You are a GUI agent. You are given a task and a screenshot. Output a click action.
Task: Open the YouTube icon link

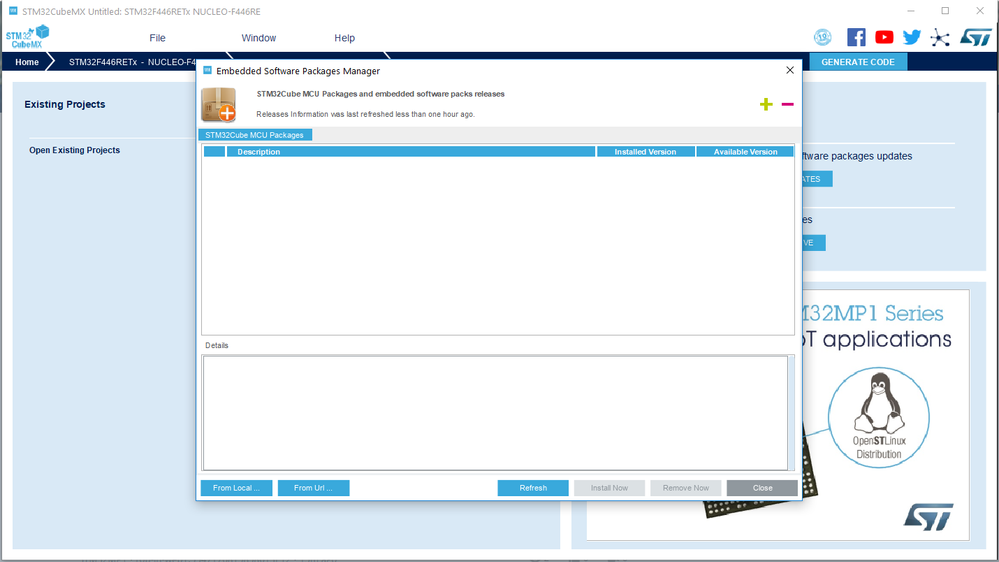tap(884, 37)
